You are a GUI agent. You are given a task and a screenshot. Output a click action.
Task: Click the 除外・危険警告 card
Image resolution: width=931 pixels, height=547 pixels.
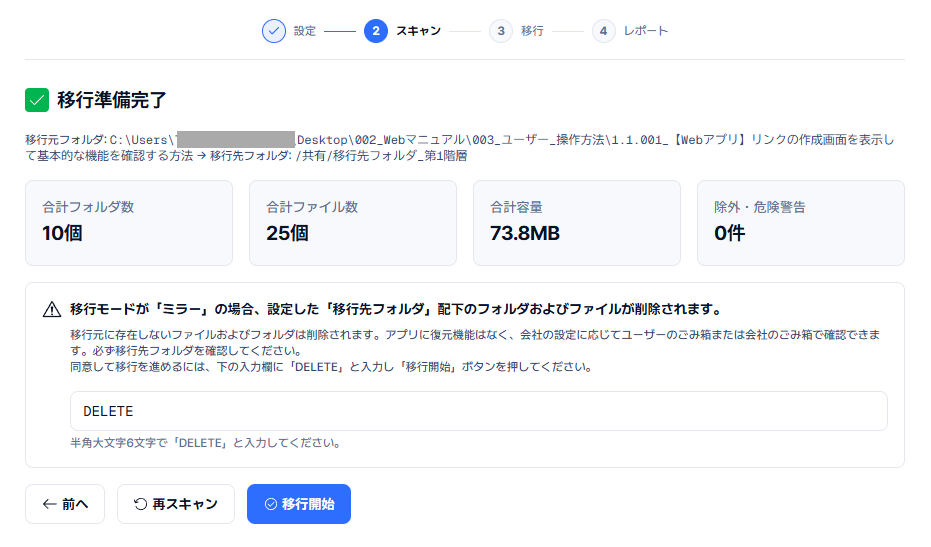[800, 223]
